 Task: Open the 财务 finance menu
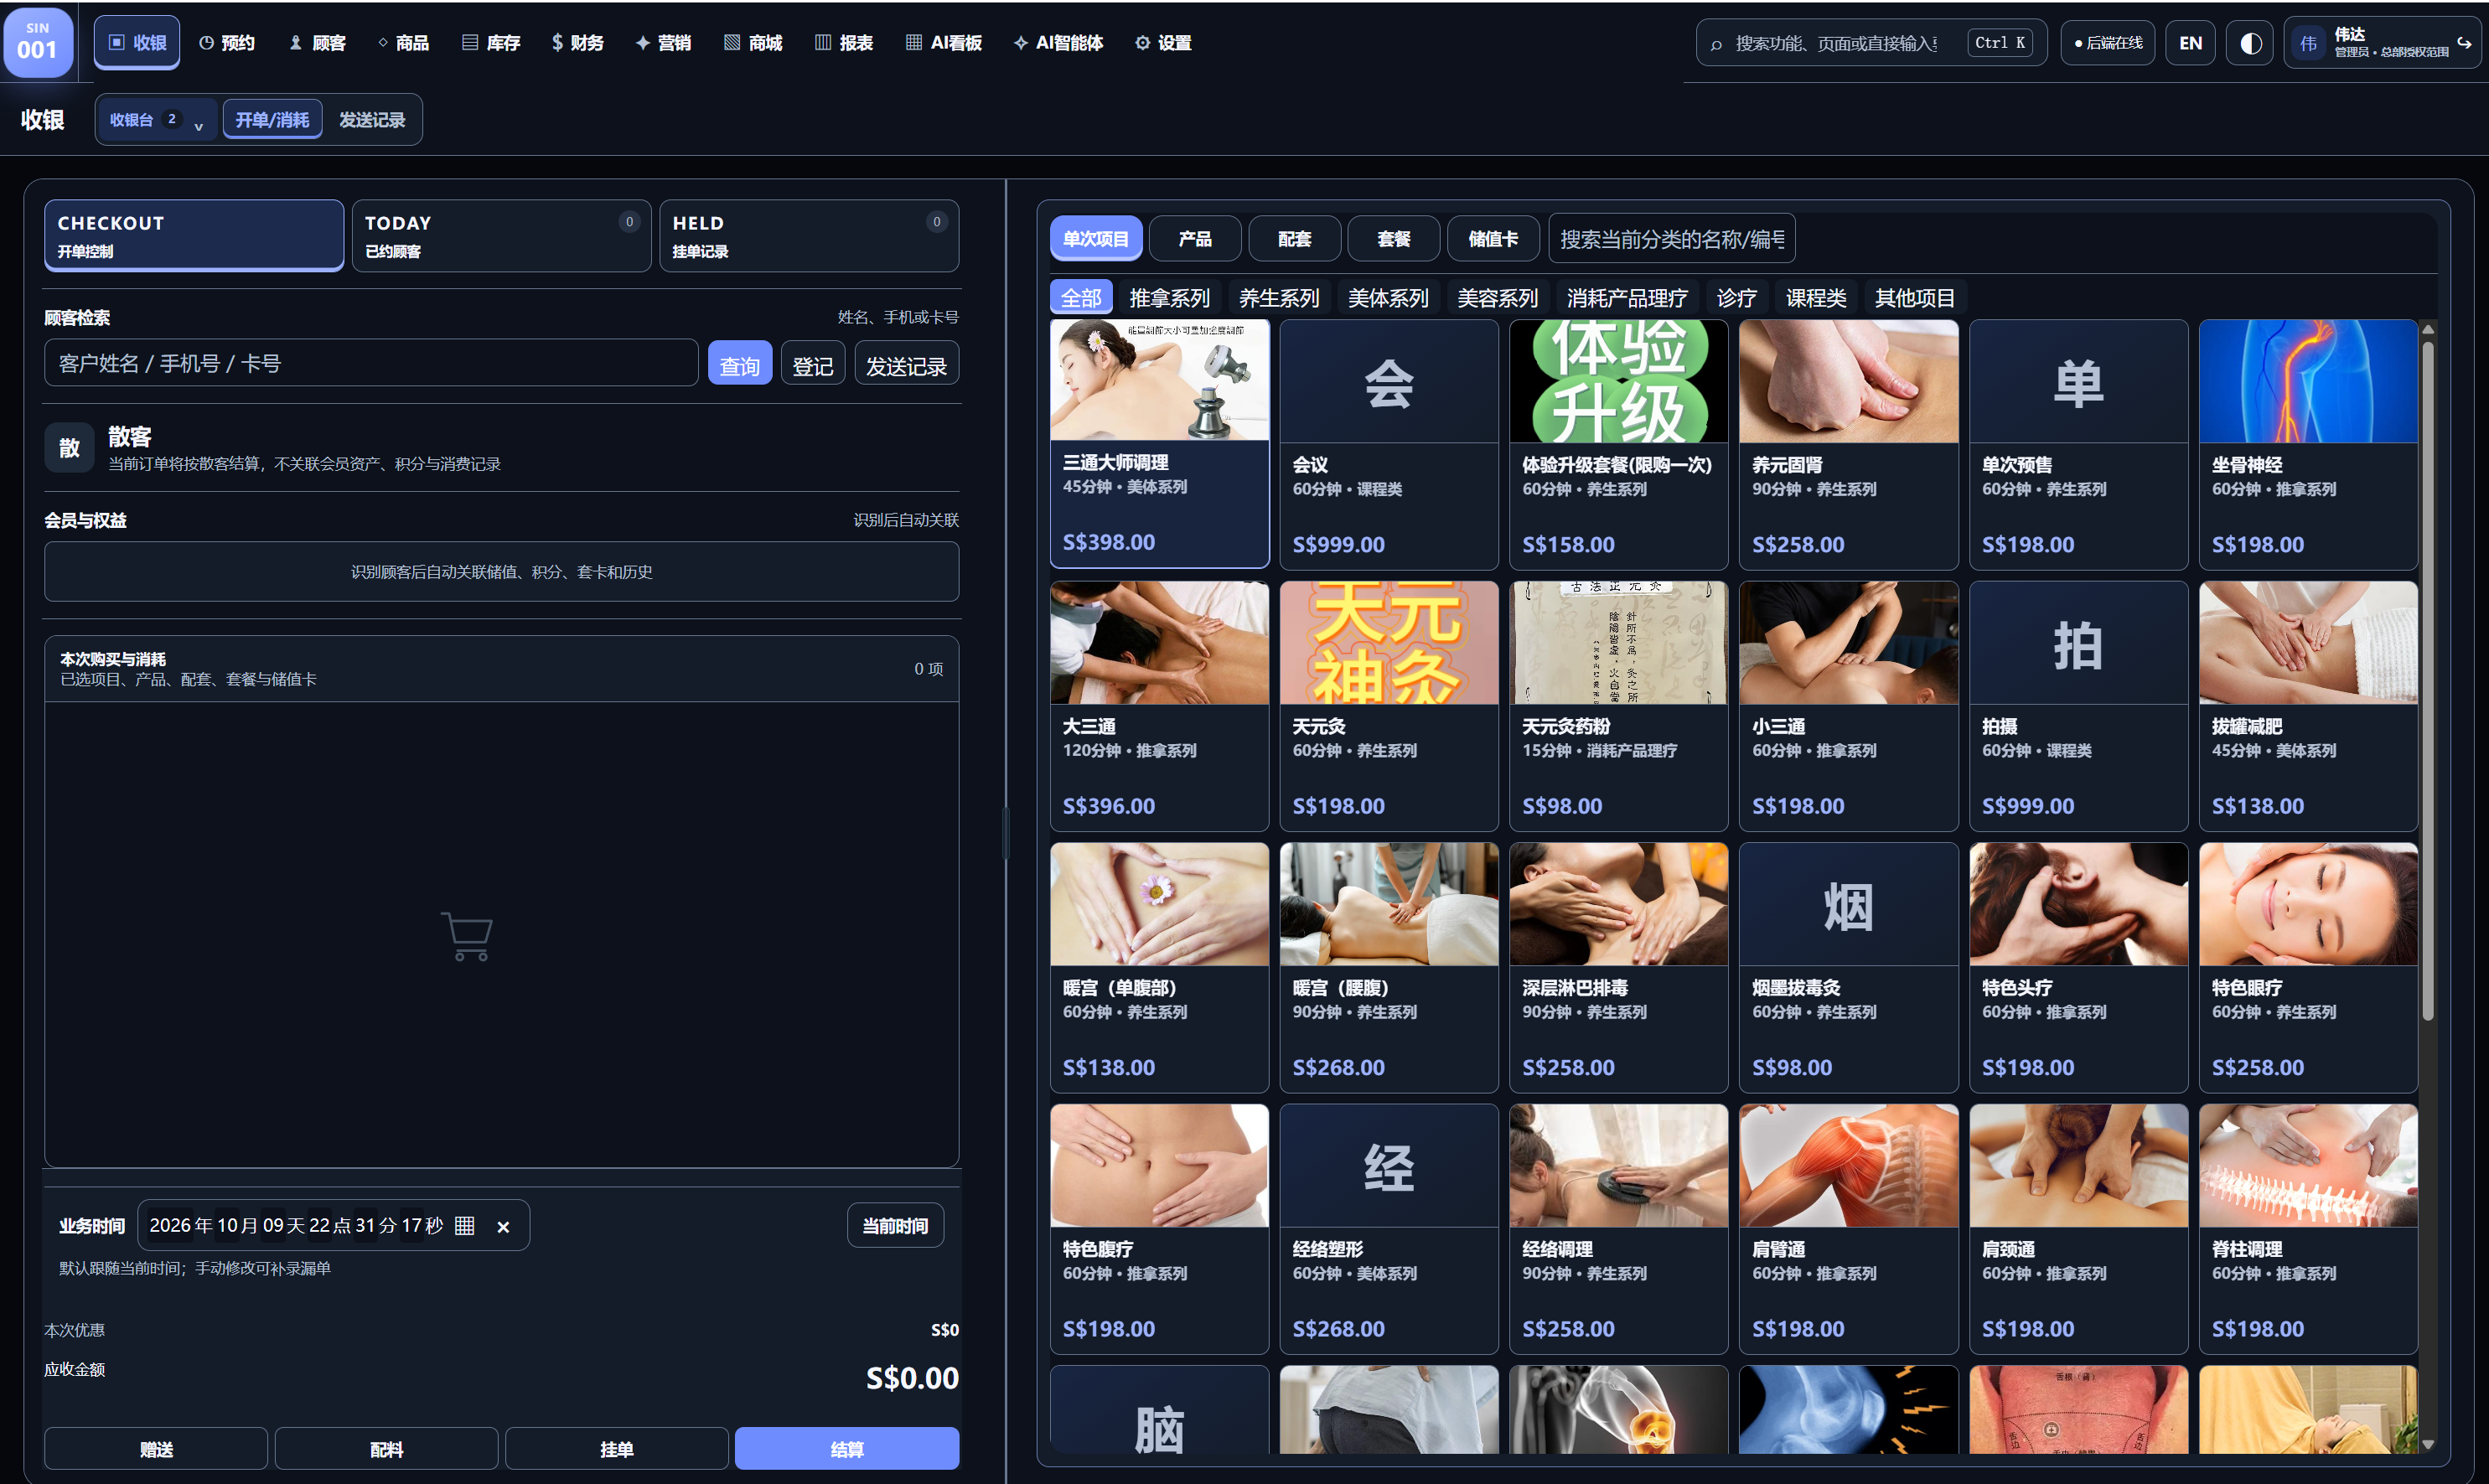pos(577,43)
